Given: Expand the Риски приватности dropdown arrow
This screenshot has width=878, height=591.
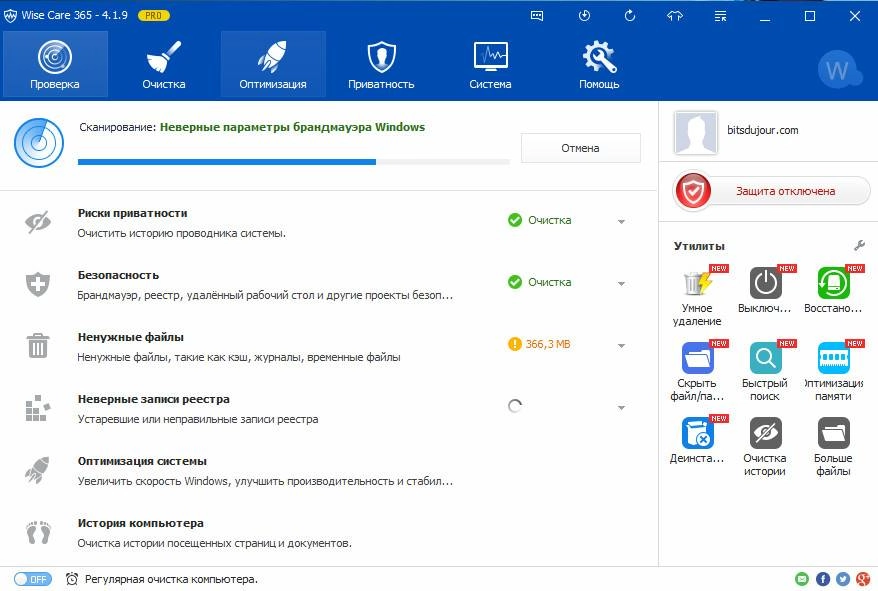Looking at the screenshot, I should pos(621,221).
